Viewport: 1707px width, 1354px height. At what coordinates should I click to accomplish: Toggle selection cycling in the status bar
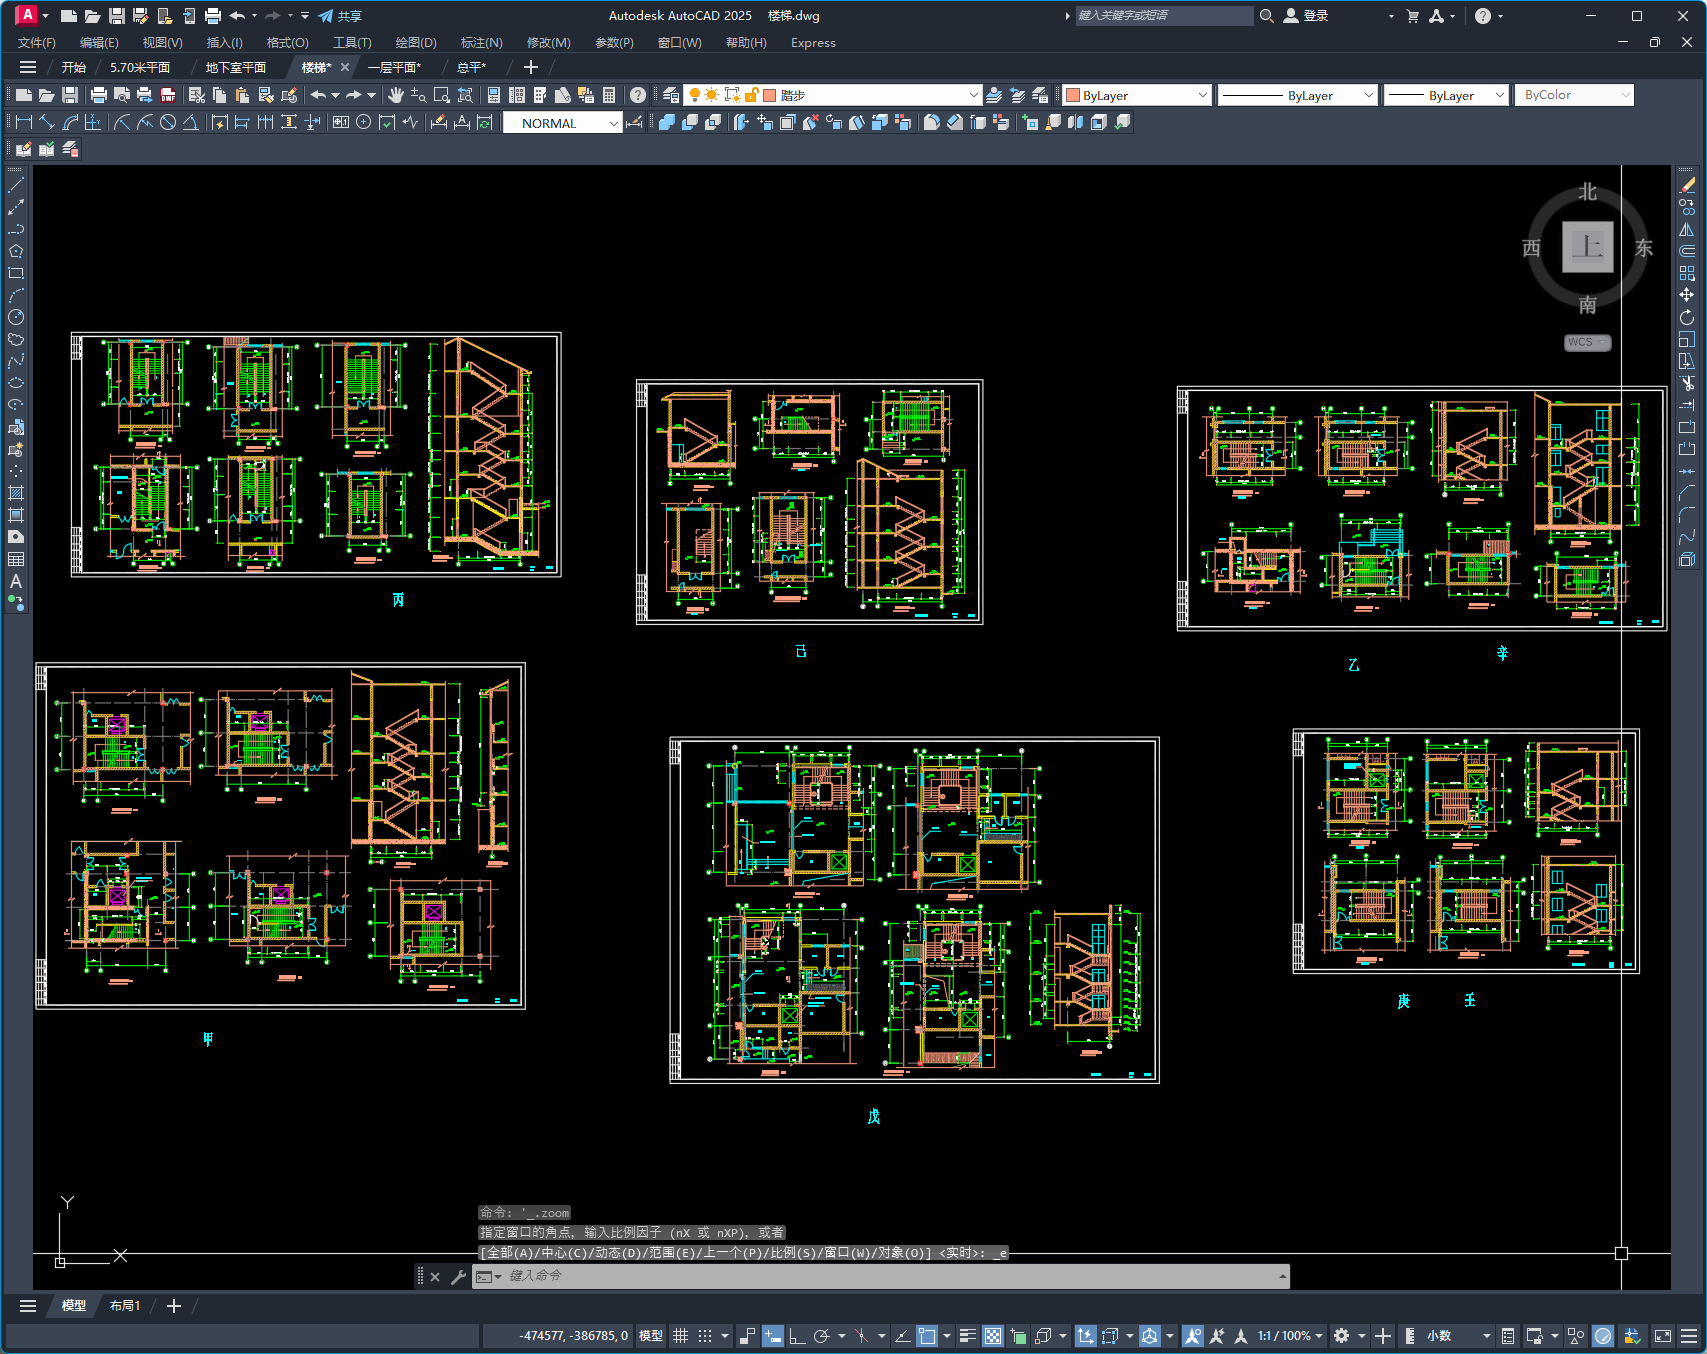click(1018, 1336)
